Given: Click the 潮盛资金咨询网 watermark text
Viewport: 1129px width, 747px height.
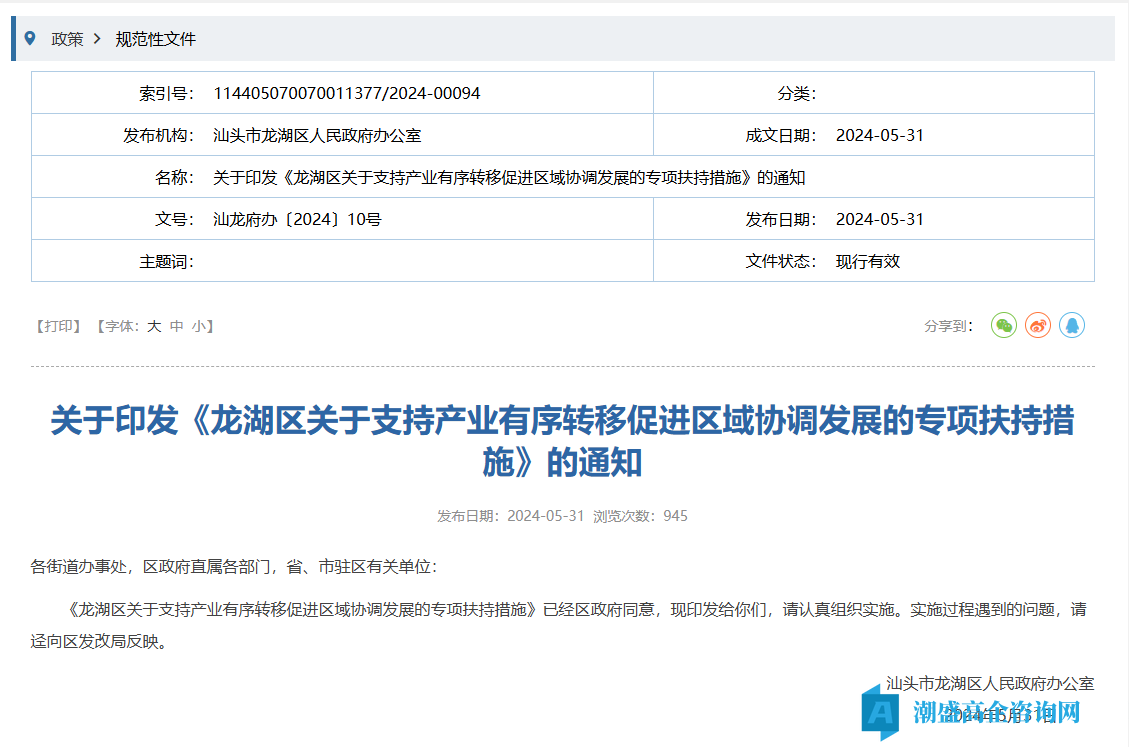Looking at the screenshot, I should [x=996, y=712].
